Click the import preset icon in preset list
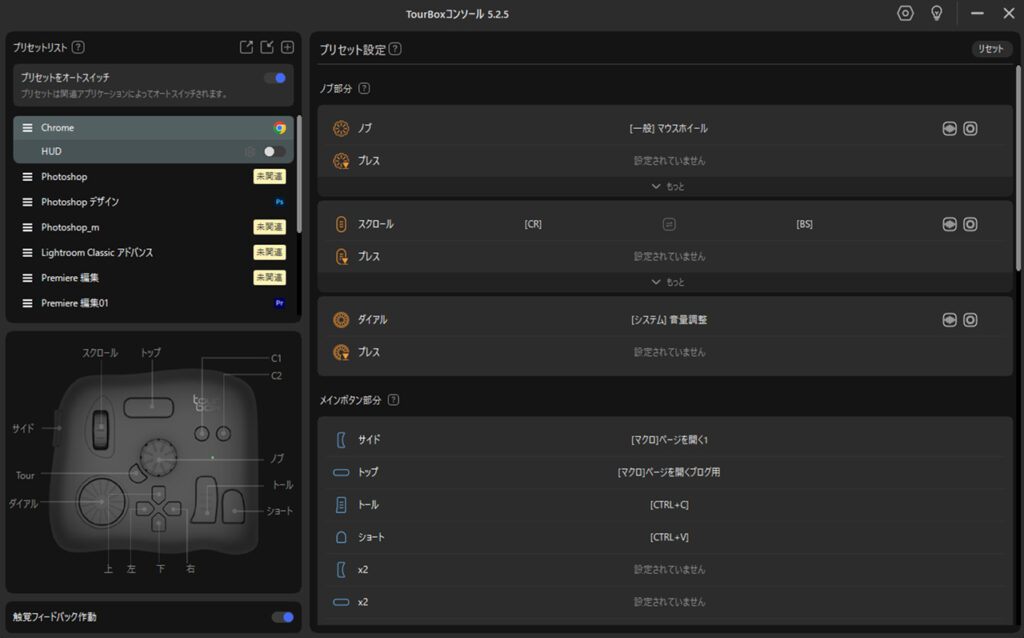Screen dimensions: 1024x638 pos(267,47)
